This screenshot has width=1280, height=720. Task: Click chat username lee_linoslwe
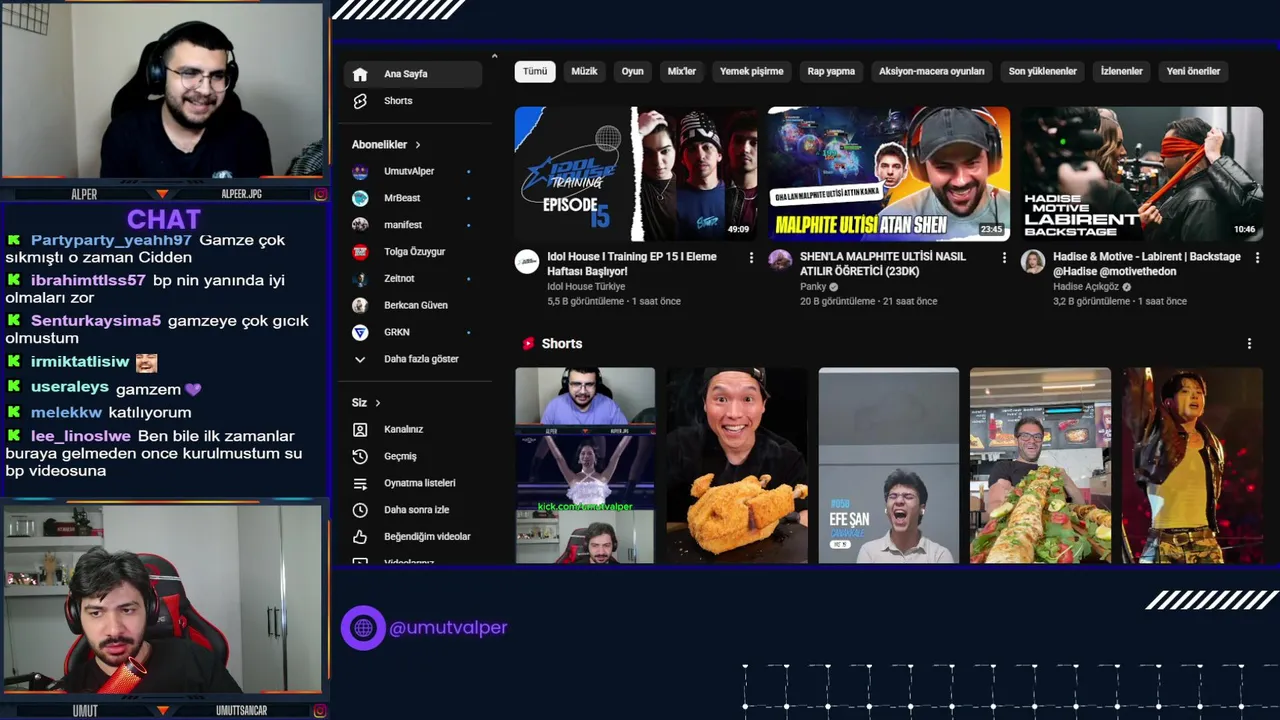click(81, 436)
